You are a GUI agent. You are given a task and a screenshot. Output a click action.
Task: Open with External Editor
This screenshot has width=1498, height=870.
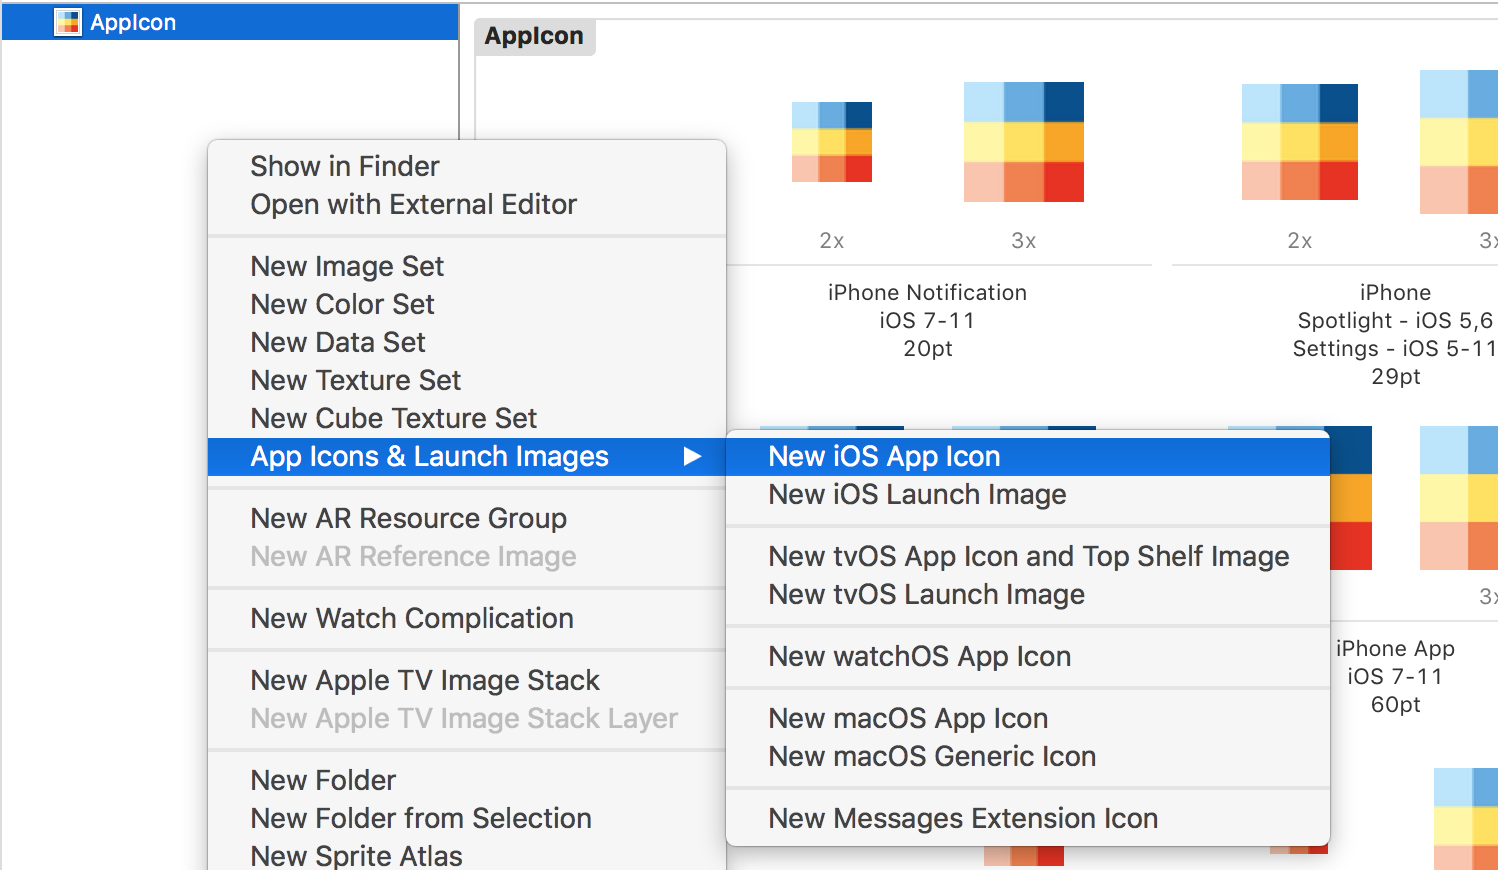click(413, 204)
